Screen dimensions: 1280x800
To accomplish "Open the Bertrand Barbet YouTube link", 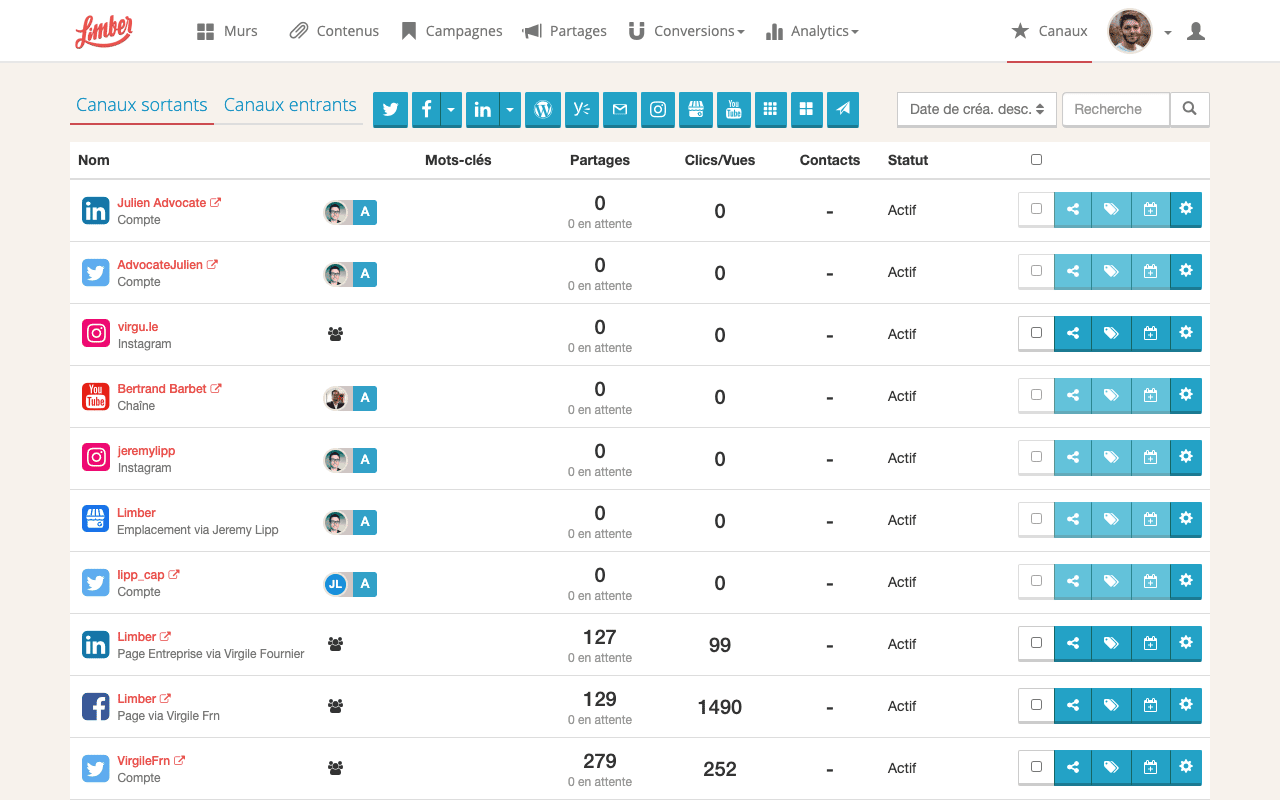I will click(169, 389).
